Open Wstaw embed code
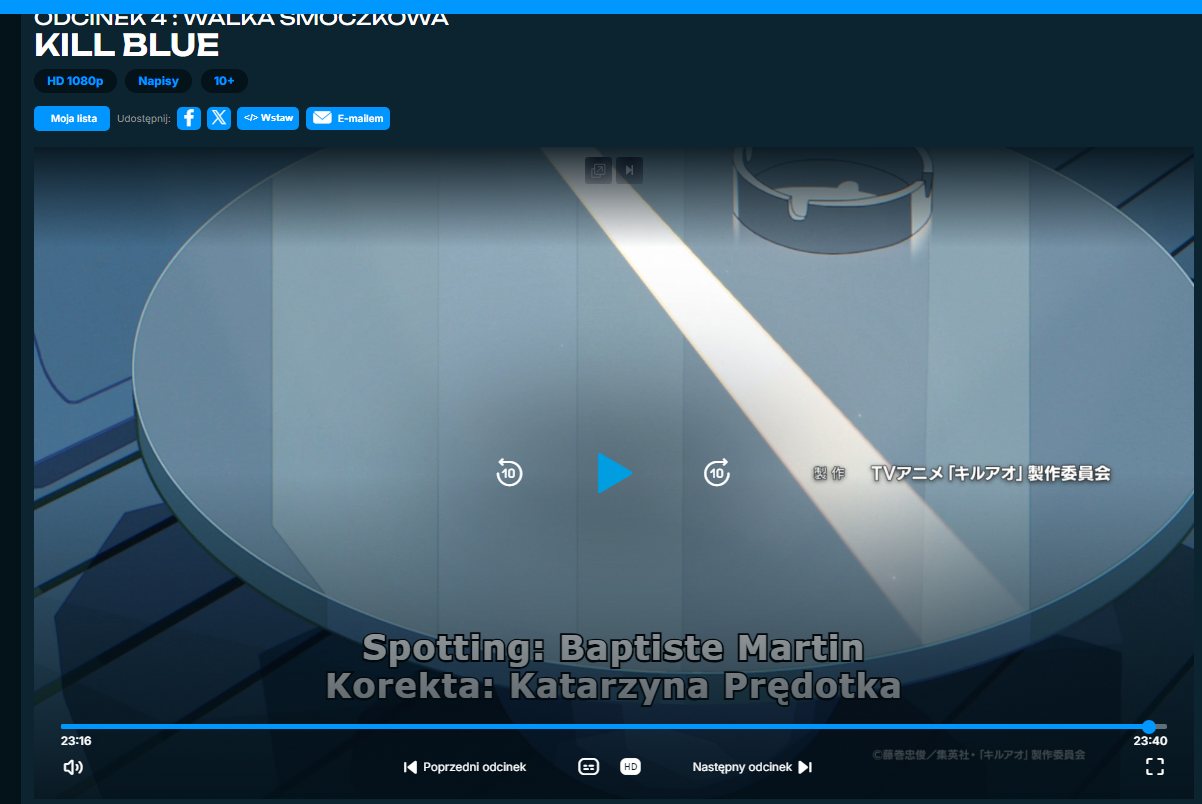This screenshot has width=1202, height=804. pyautogui.click(x=268, y=118)
